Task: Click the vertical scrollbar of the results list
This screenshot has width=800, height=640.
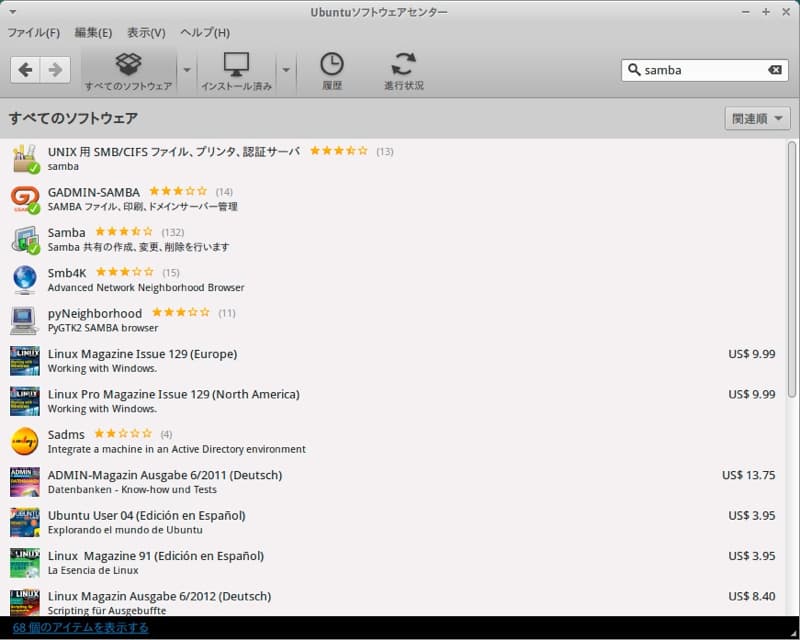Action: (792, 269)
